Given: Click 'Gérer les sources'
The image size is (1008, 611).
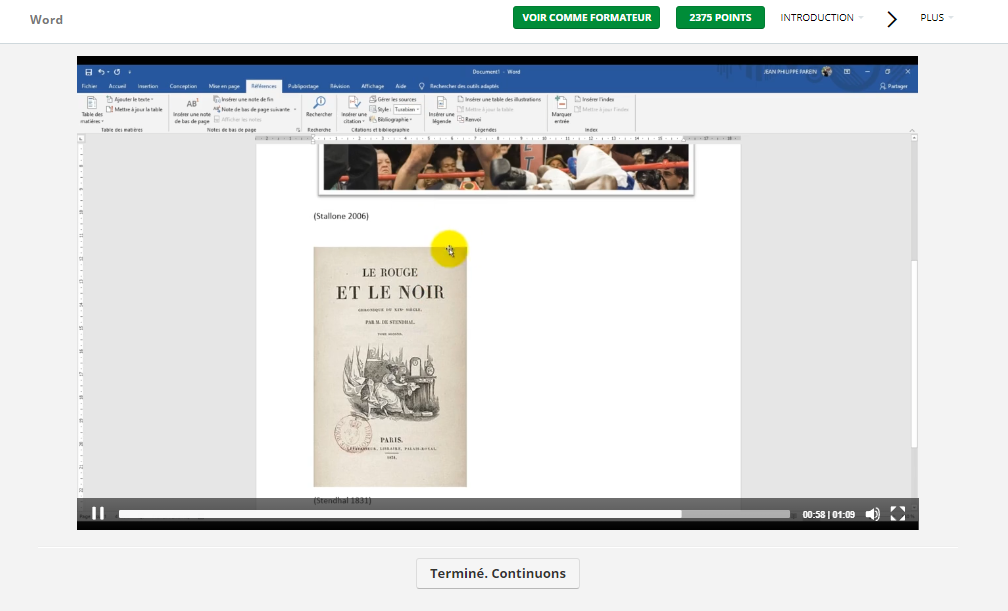Looking at the screenshot, I should coord(393,100).
